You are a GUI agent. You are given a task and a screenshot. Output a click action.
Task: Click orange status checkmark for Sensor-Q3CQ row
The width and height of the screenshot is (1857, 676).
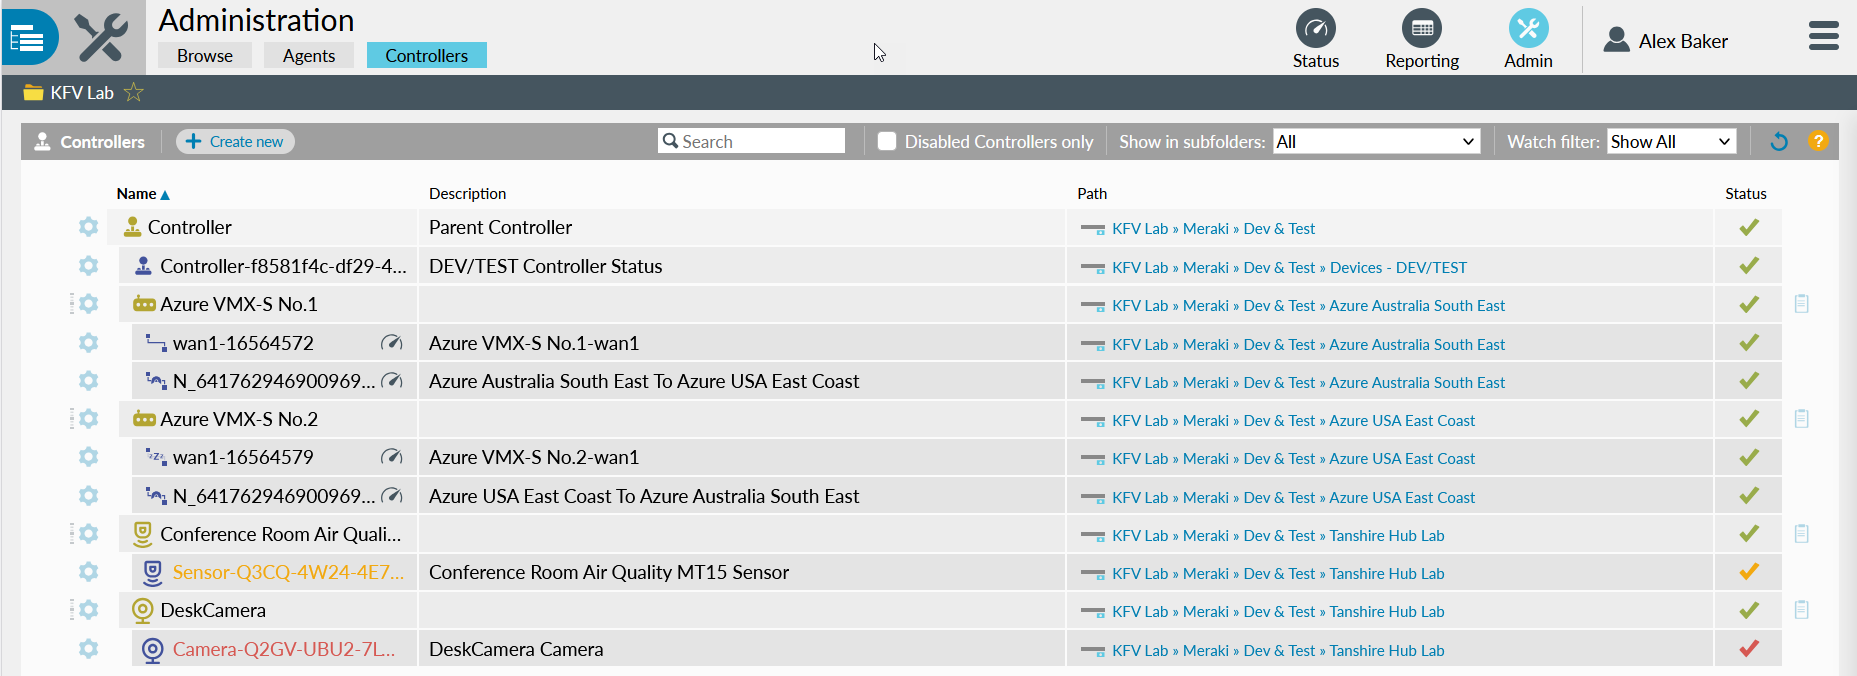coord(1749,572)
